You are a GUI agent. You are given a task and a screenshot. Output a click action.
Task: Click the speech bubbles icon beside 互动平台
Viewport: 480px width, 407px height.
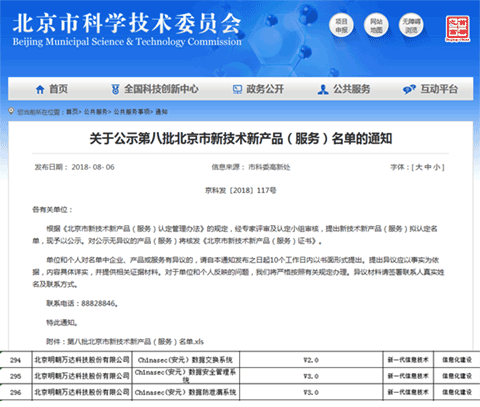tap(409, 89)
